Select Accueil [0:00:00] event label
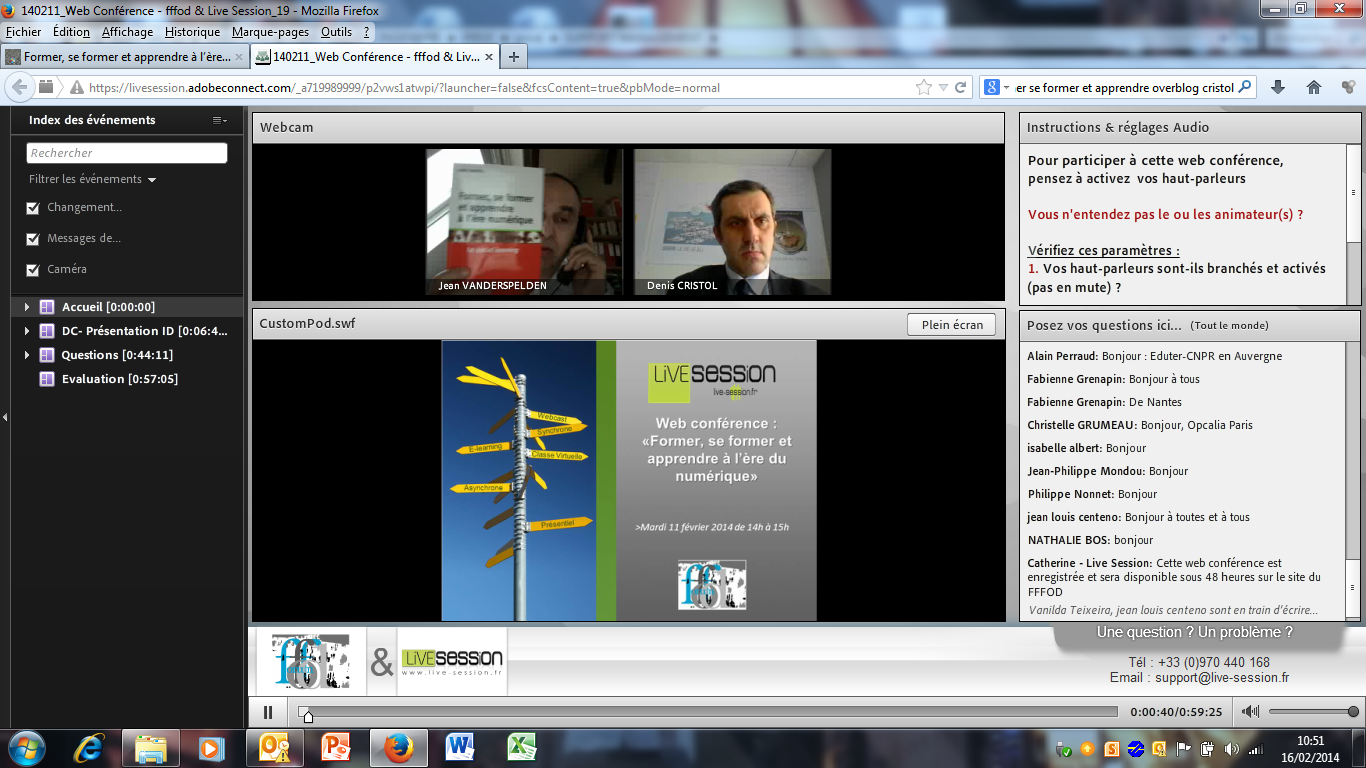This screenshot has width=1366, height=768. [x=108, y=307]
